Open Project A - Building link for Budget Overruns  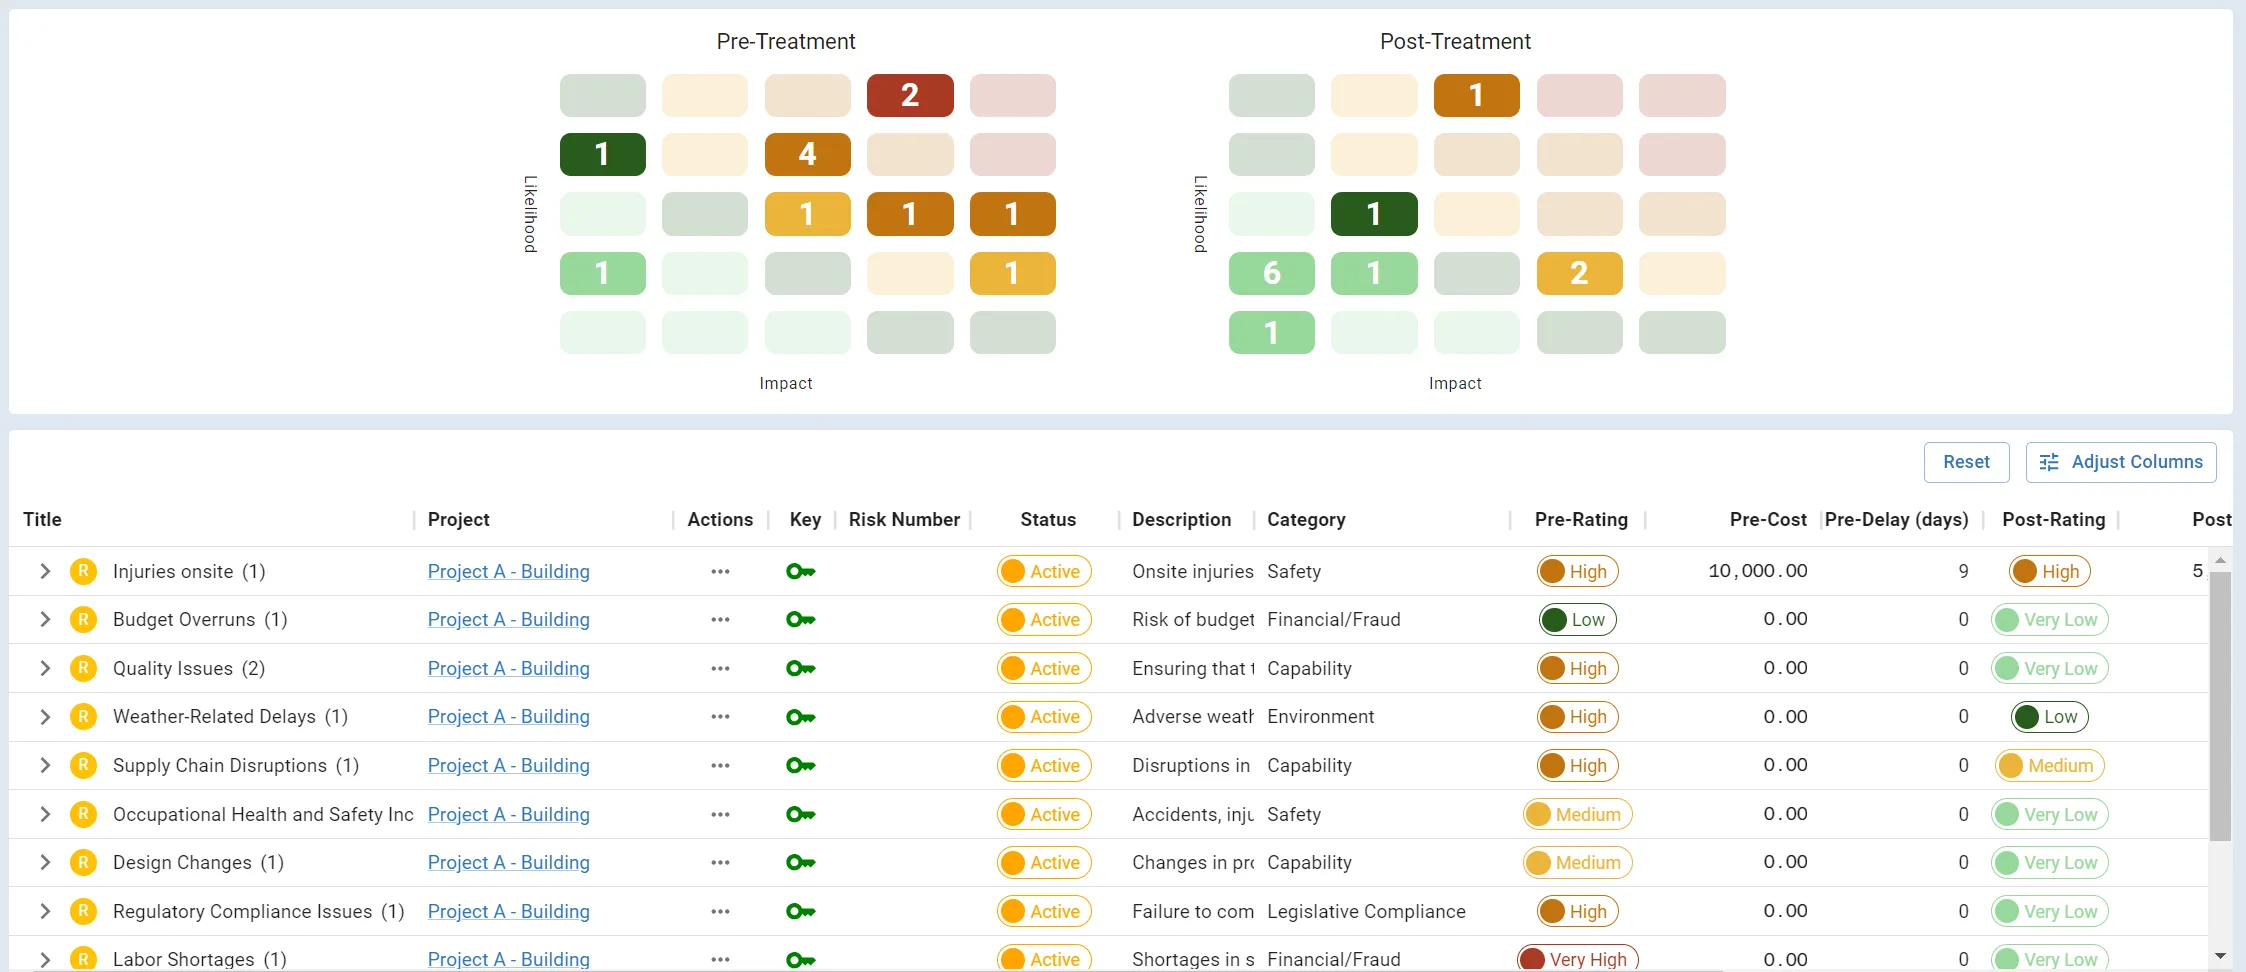pyautogui.click(x=509, y=619)
